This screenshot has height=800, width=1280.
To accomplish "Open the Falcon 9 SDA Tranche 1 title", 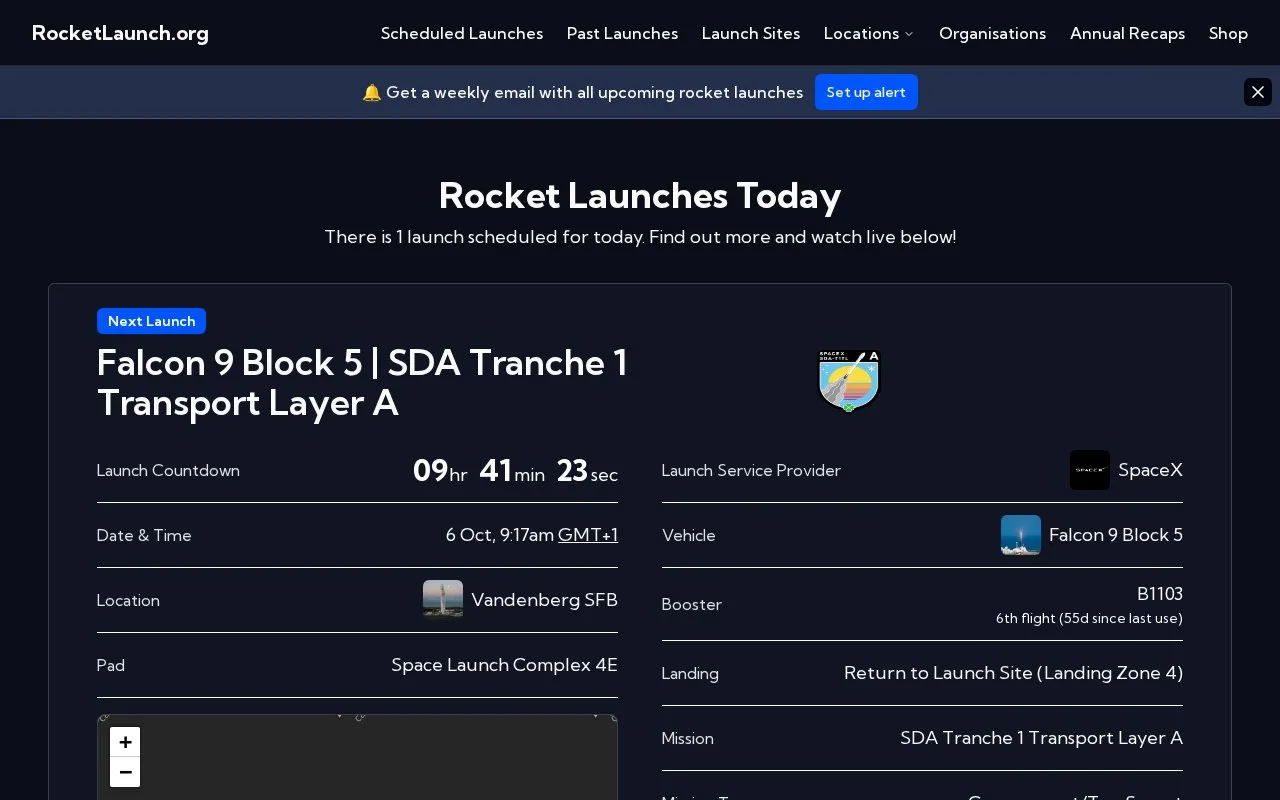I will pyautogui.click(x=362, y=383).
